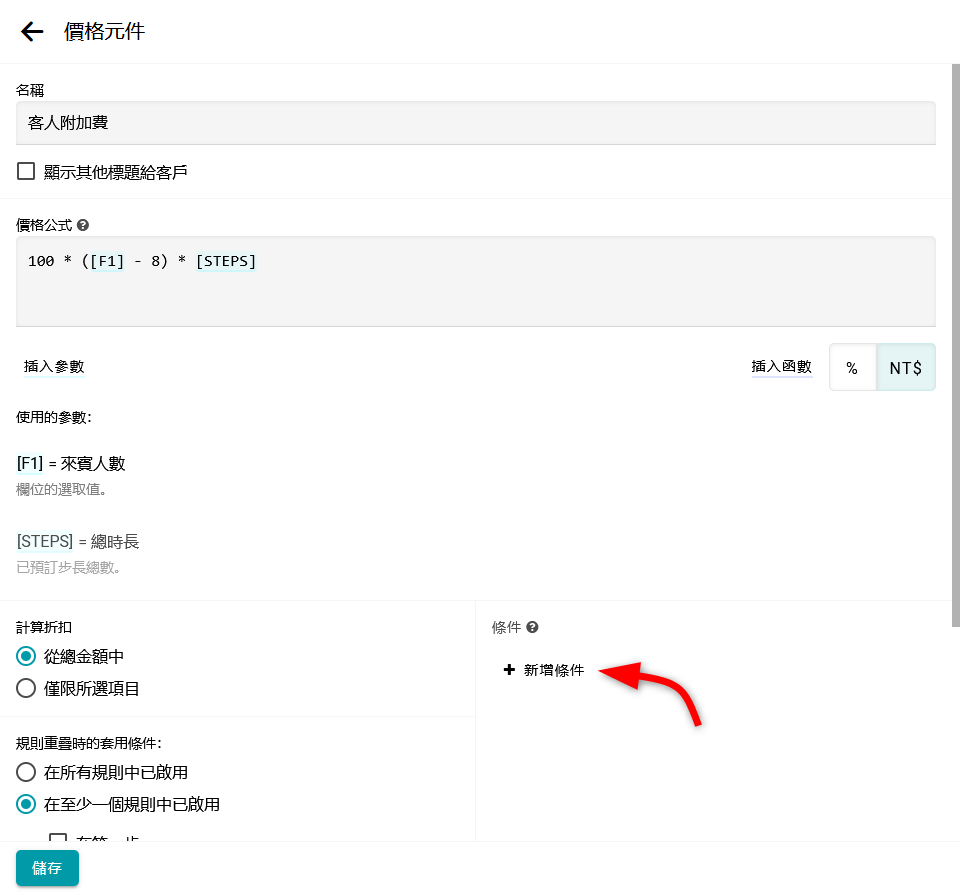The width and height of the screenshot is (960, 894).
Task: Click the [STEPS] parameter in 使用的參數
Action: coord(45,542)
